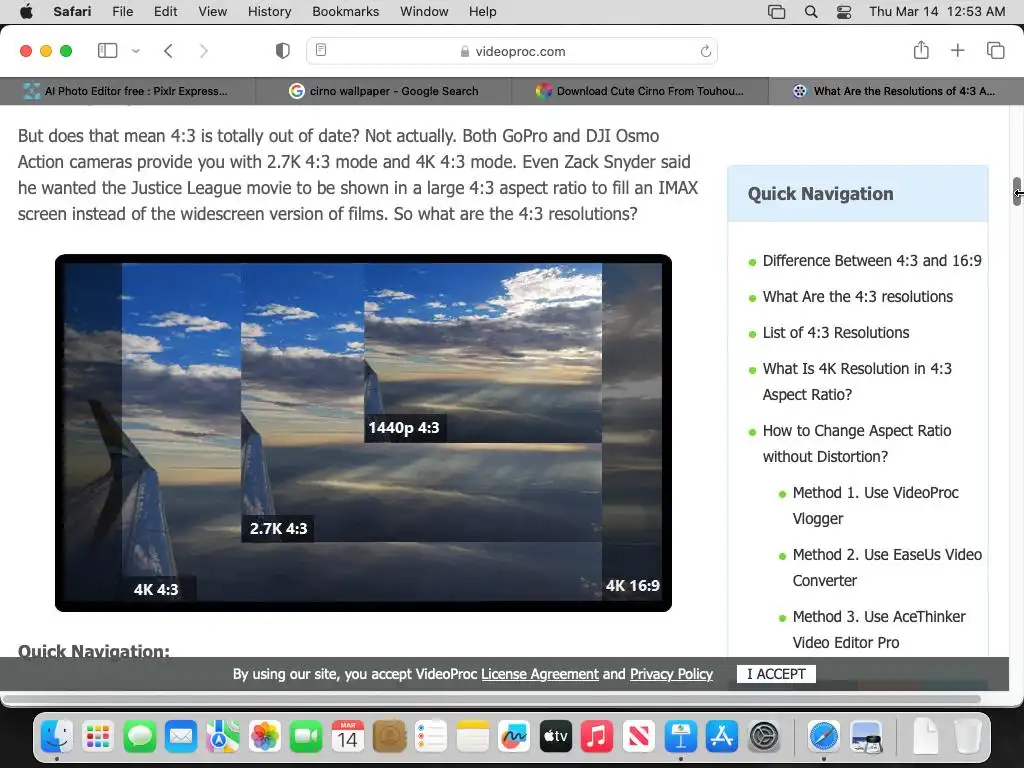Jump to What Are the 4:3 resolutions
Screen dimensions: 1024x768
[x=857, y=296]
